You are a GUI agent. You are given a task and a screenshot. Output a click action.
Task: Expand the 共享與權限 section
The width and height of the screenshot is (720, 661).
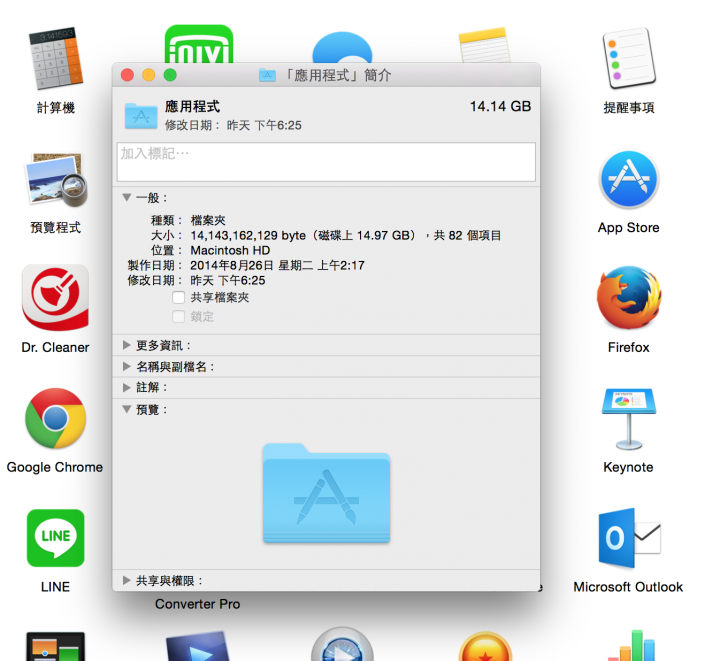point(127,580)
